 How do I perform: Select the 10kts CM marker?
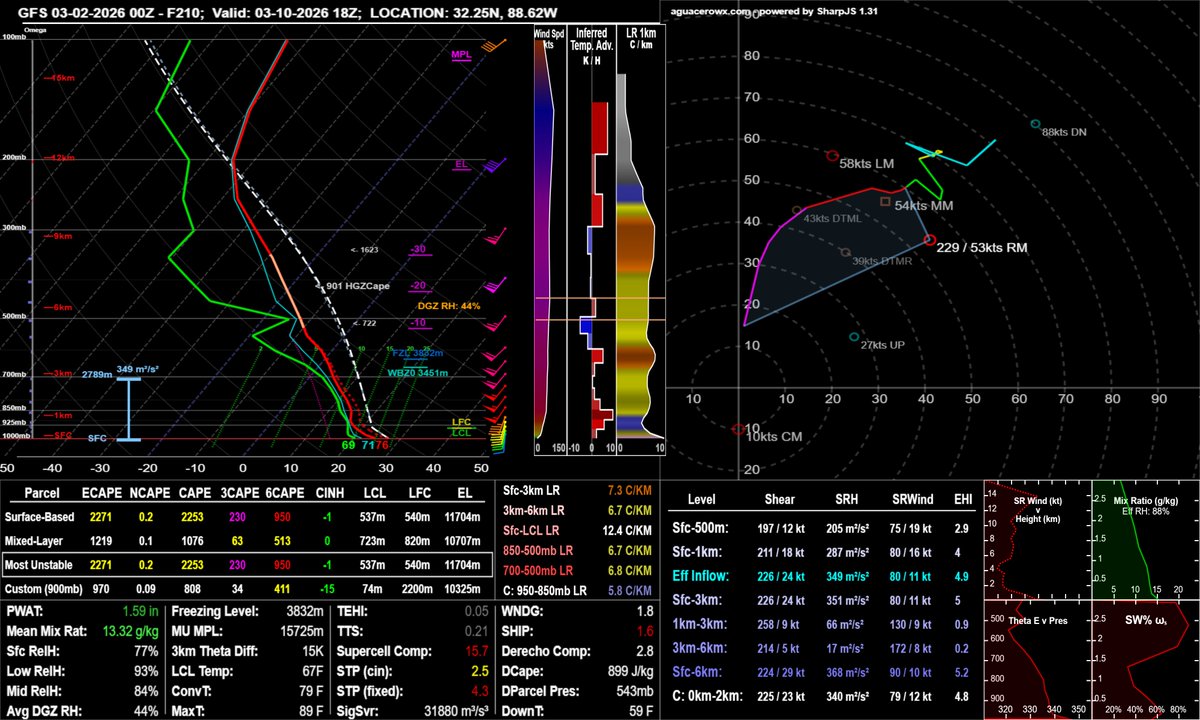(738, 428)
